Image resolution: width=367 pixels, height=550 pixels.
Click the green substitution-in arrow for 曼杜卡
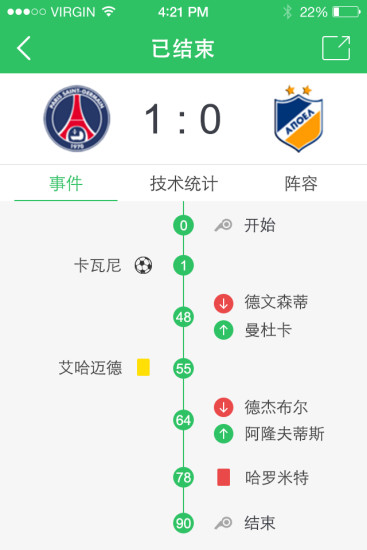[223, 330]
